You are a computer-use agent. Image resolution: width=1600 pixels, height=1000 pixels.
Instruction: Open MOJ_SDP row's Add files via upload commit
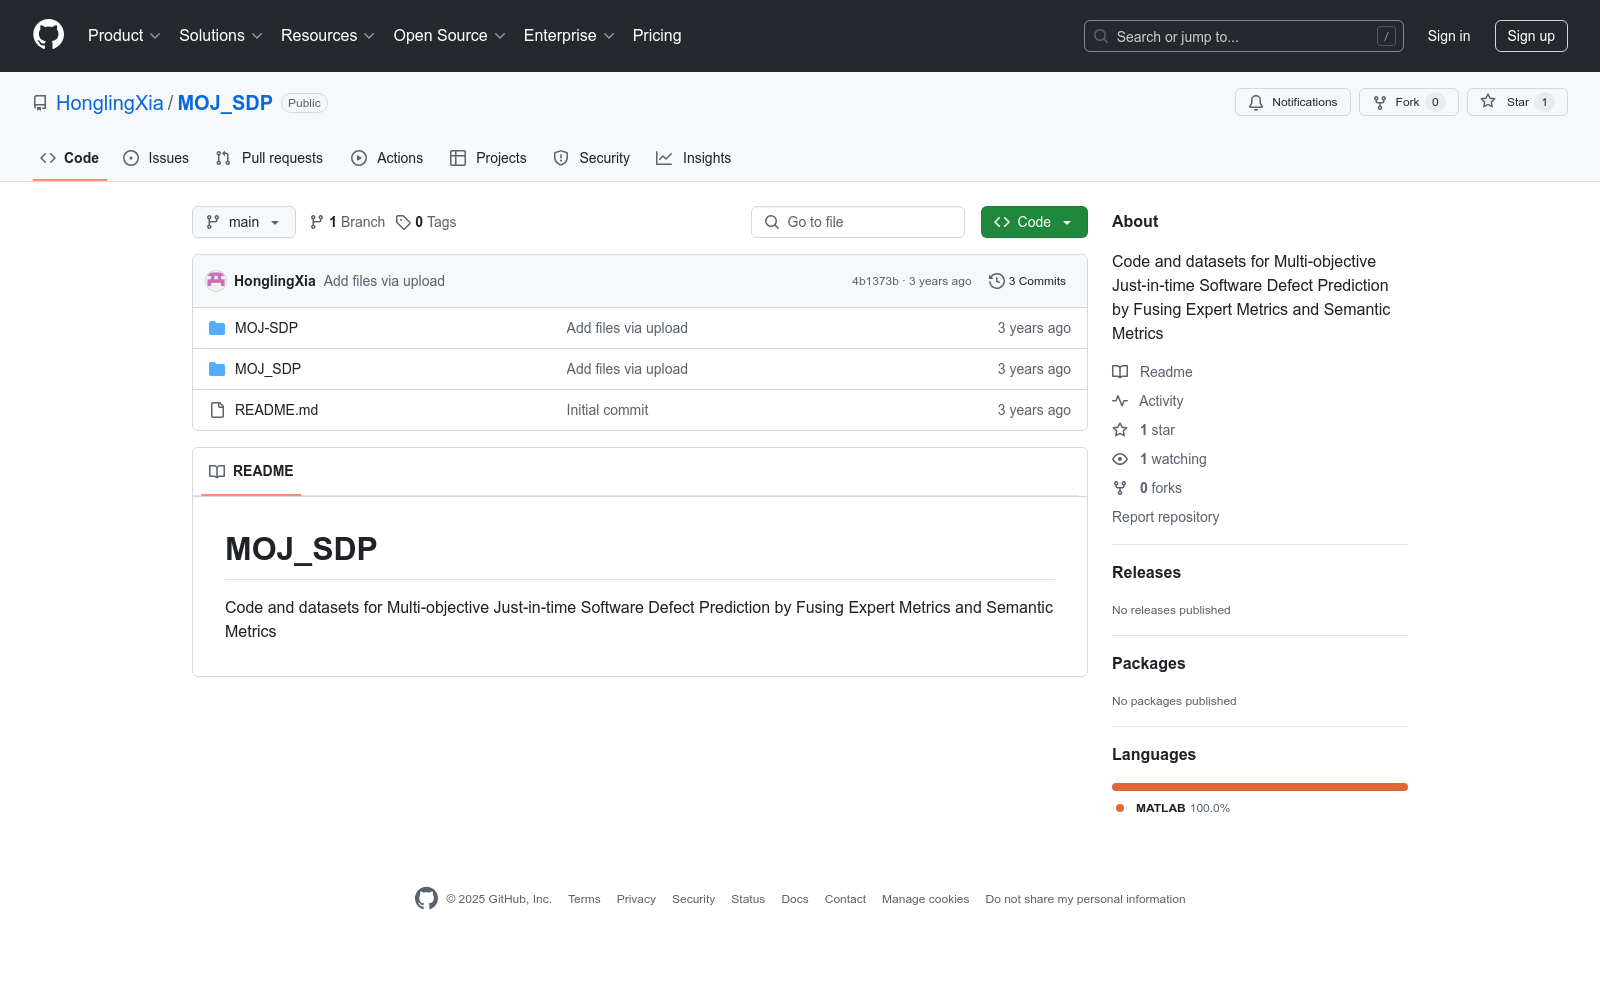point(627,369)
